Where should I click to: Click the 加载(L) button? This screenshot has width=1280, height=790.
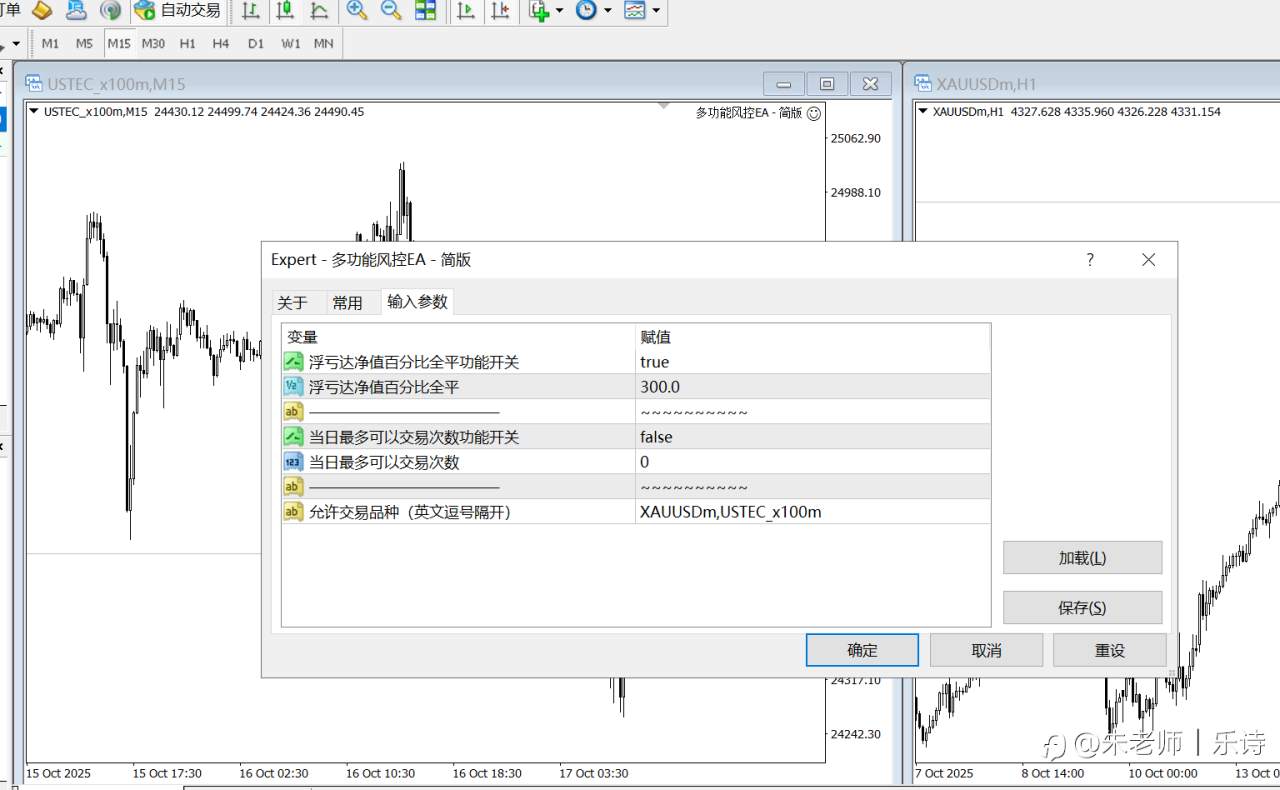[x=1082, y=558]
